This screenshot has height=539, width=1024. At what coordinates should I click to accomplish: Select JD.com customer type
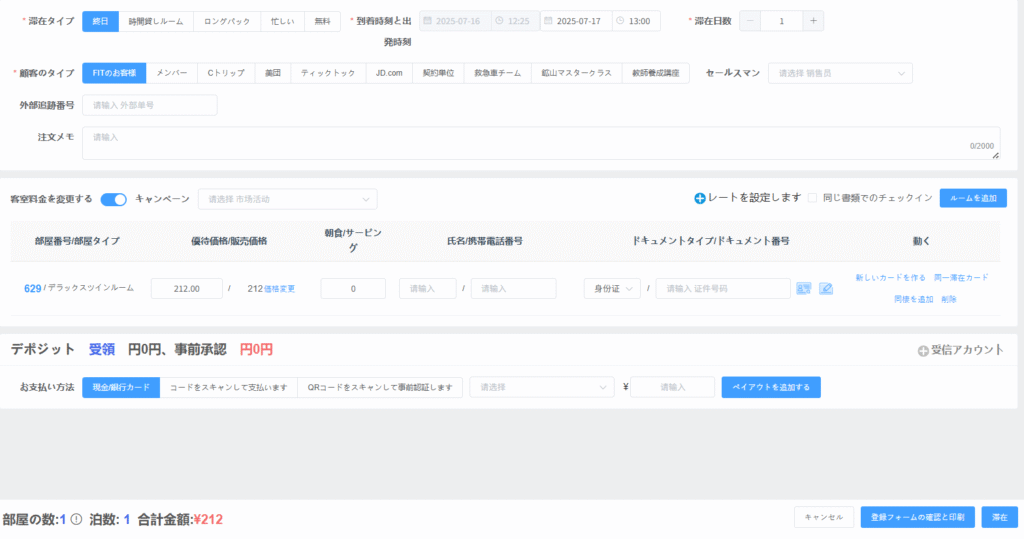tap(389, 73)
